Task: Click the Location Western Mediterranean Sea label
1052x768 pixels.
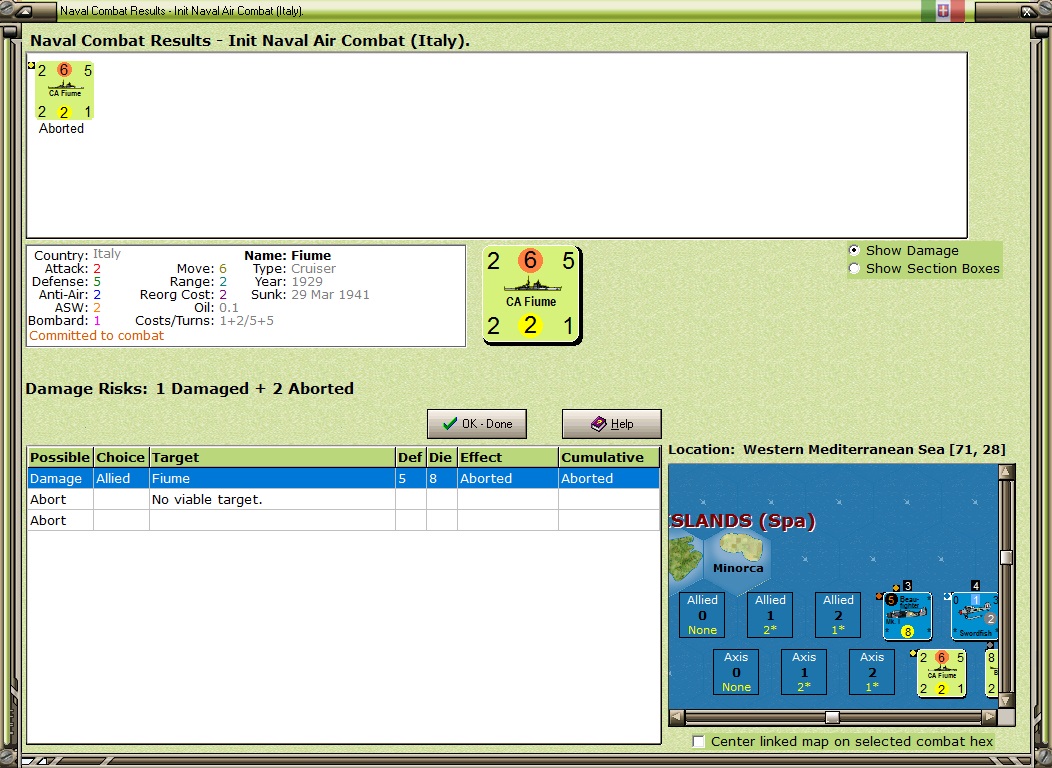Action: [x=837, y=449]
